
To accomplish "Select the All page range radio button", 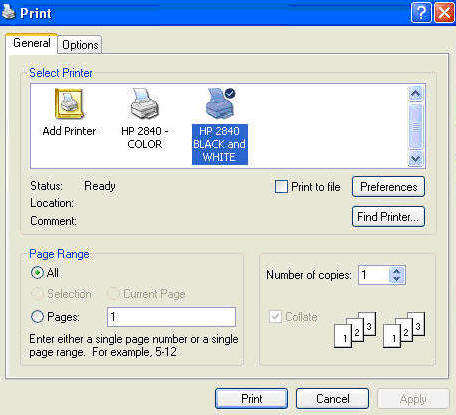I will (x=37, y=273).
